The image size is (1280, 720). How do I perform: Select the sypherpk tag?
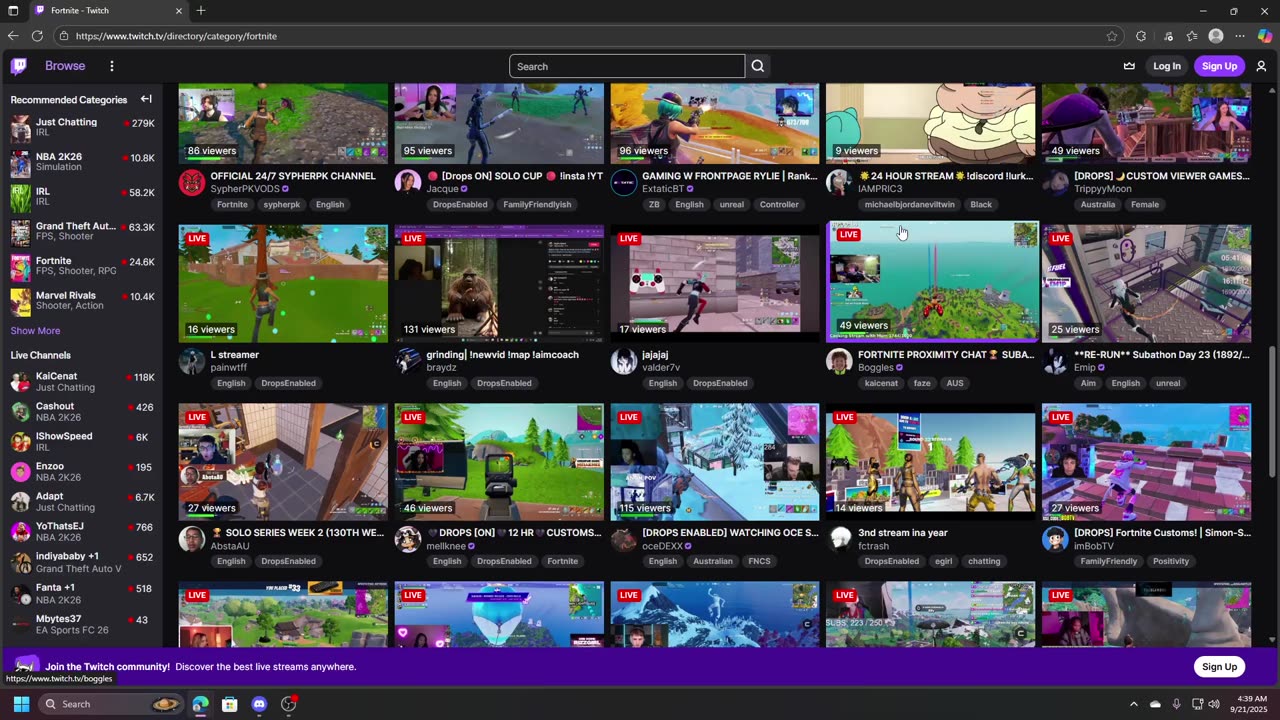[282, 205]
